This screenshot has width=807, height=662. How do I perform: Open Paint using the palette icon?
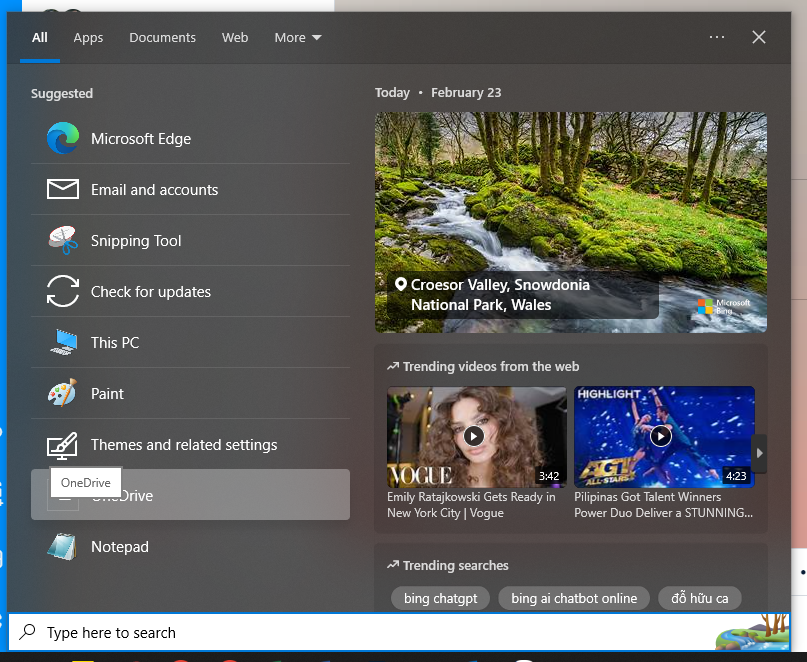[63, 393]
